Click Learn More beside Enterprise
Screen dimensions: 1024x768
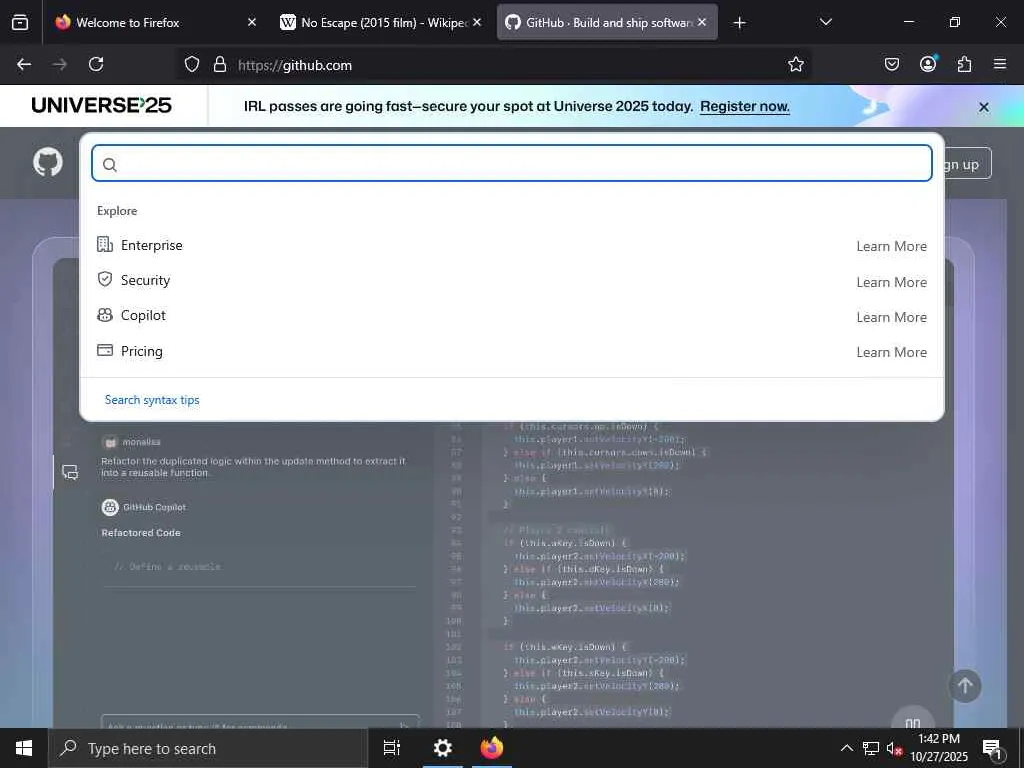(891, 246)
